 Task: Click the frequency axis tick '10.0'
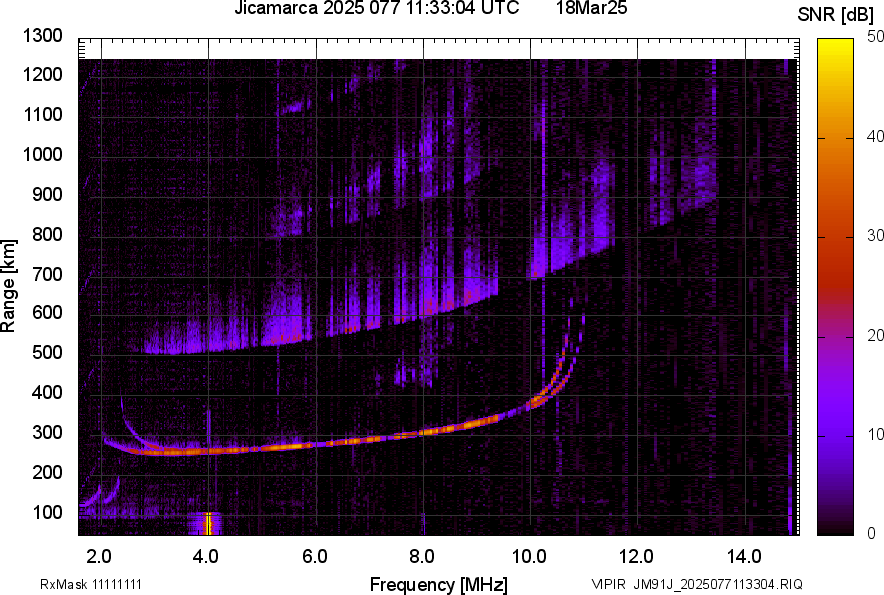pyautogui.click(x=529, y=557)
